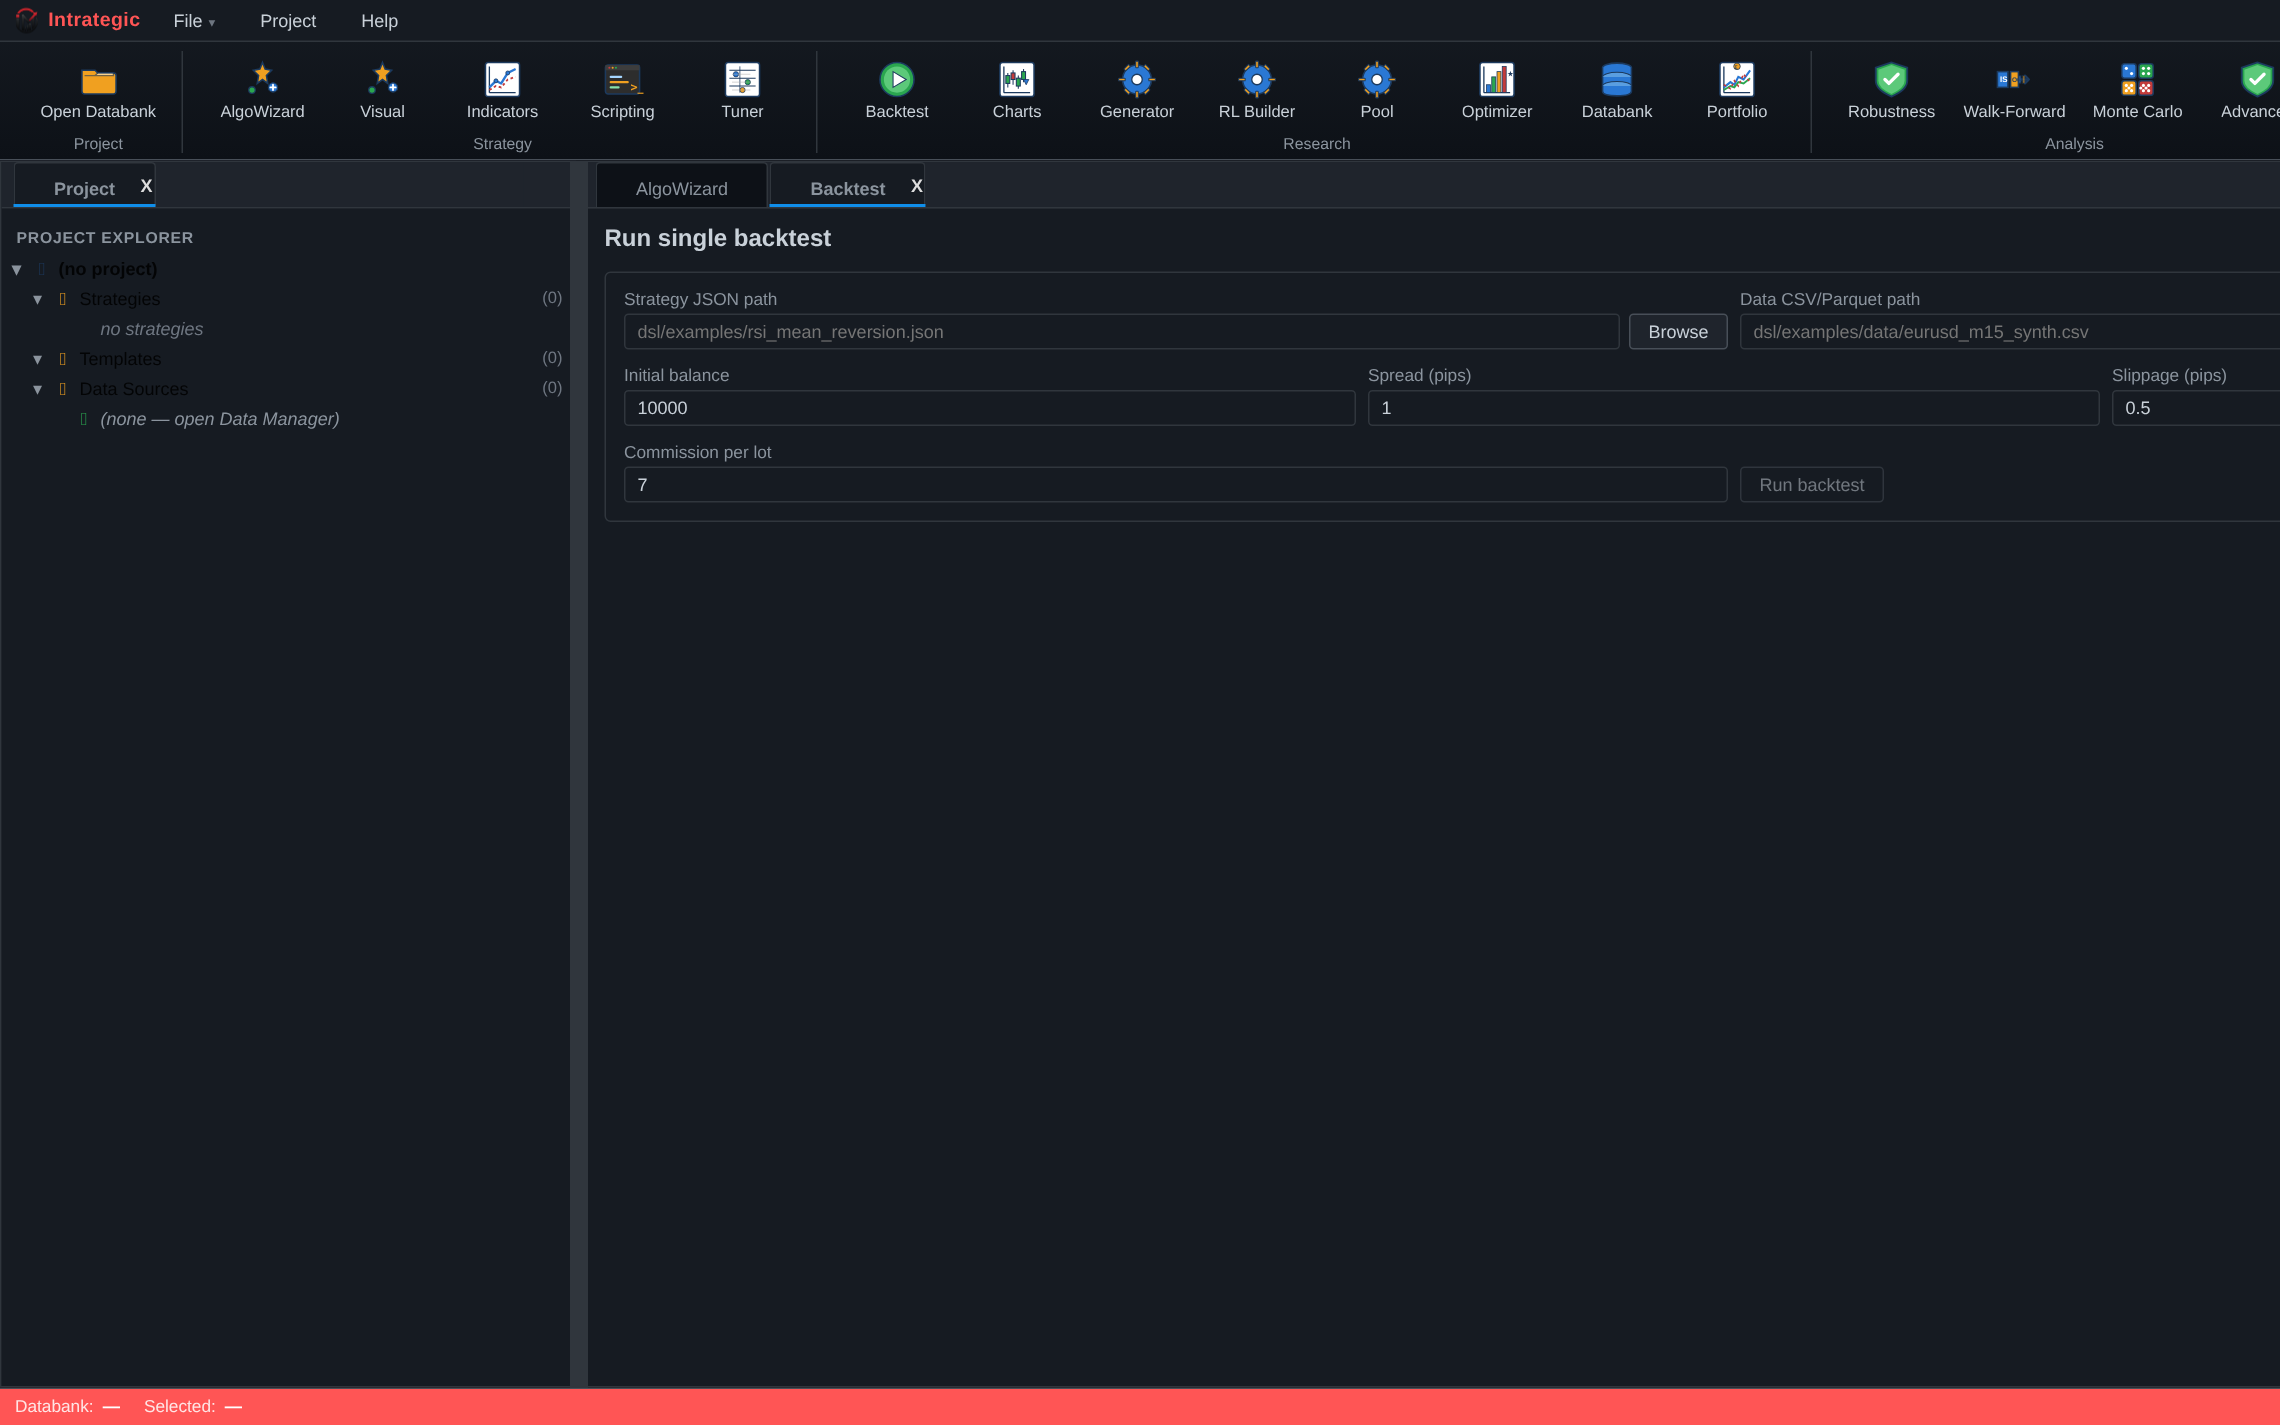Collapse the Templates tree node

click(38, 360)
